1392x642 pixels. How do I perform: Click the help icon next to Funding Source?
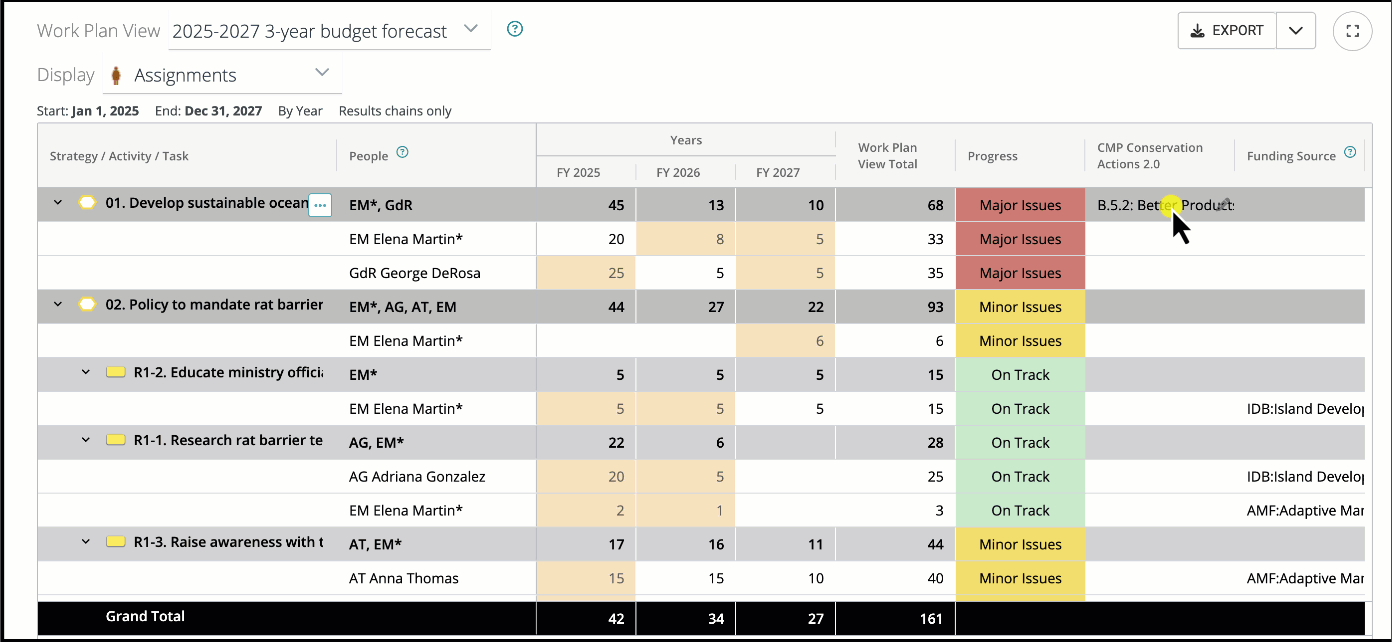[x=1350, y=153]
